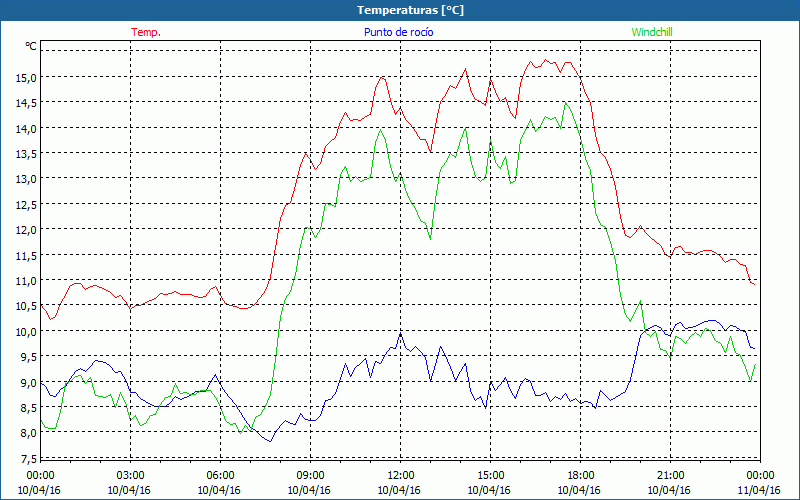Click the 10,5 y-axis value

tap(27, 306)
